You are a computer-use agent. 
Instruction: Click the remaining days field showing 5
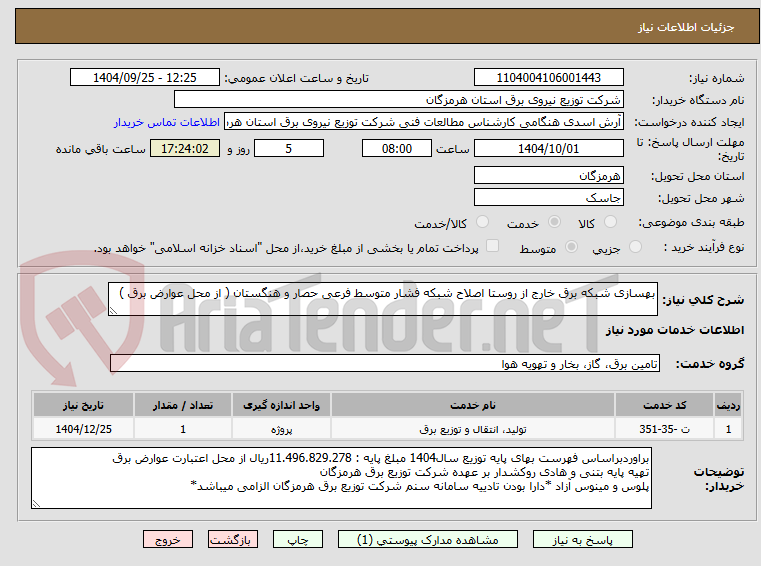coord(289,149)
